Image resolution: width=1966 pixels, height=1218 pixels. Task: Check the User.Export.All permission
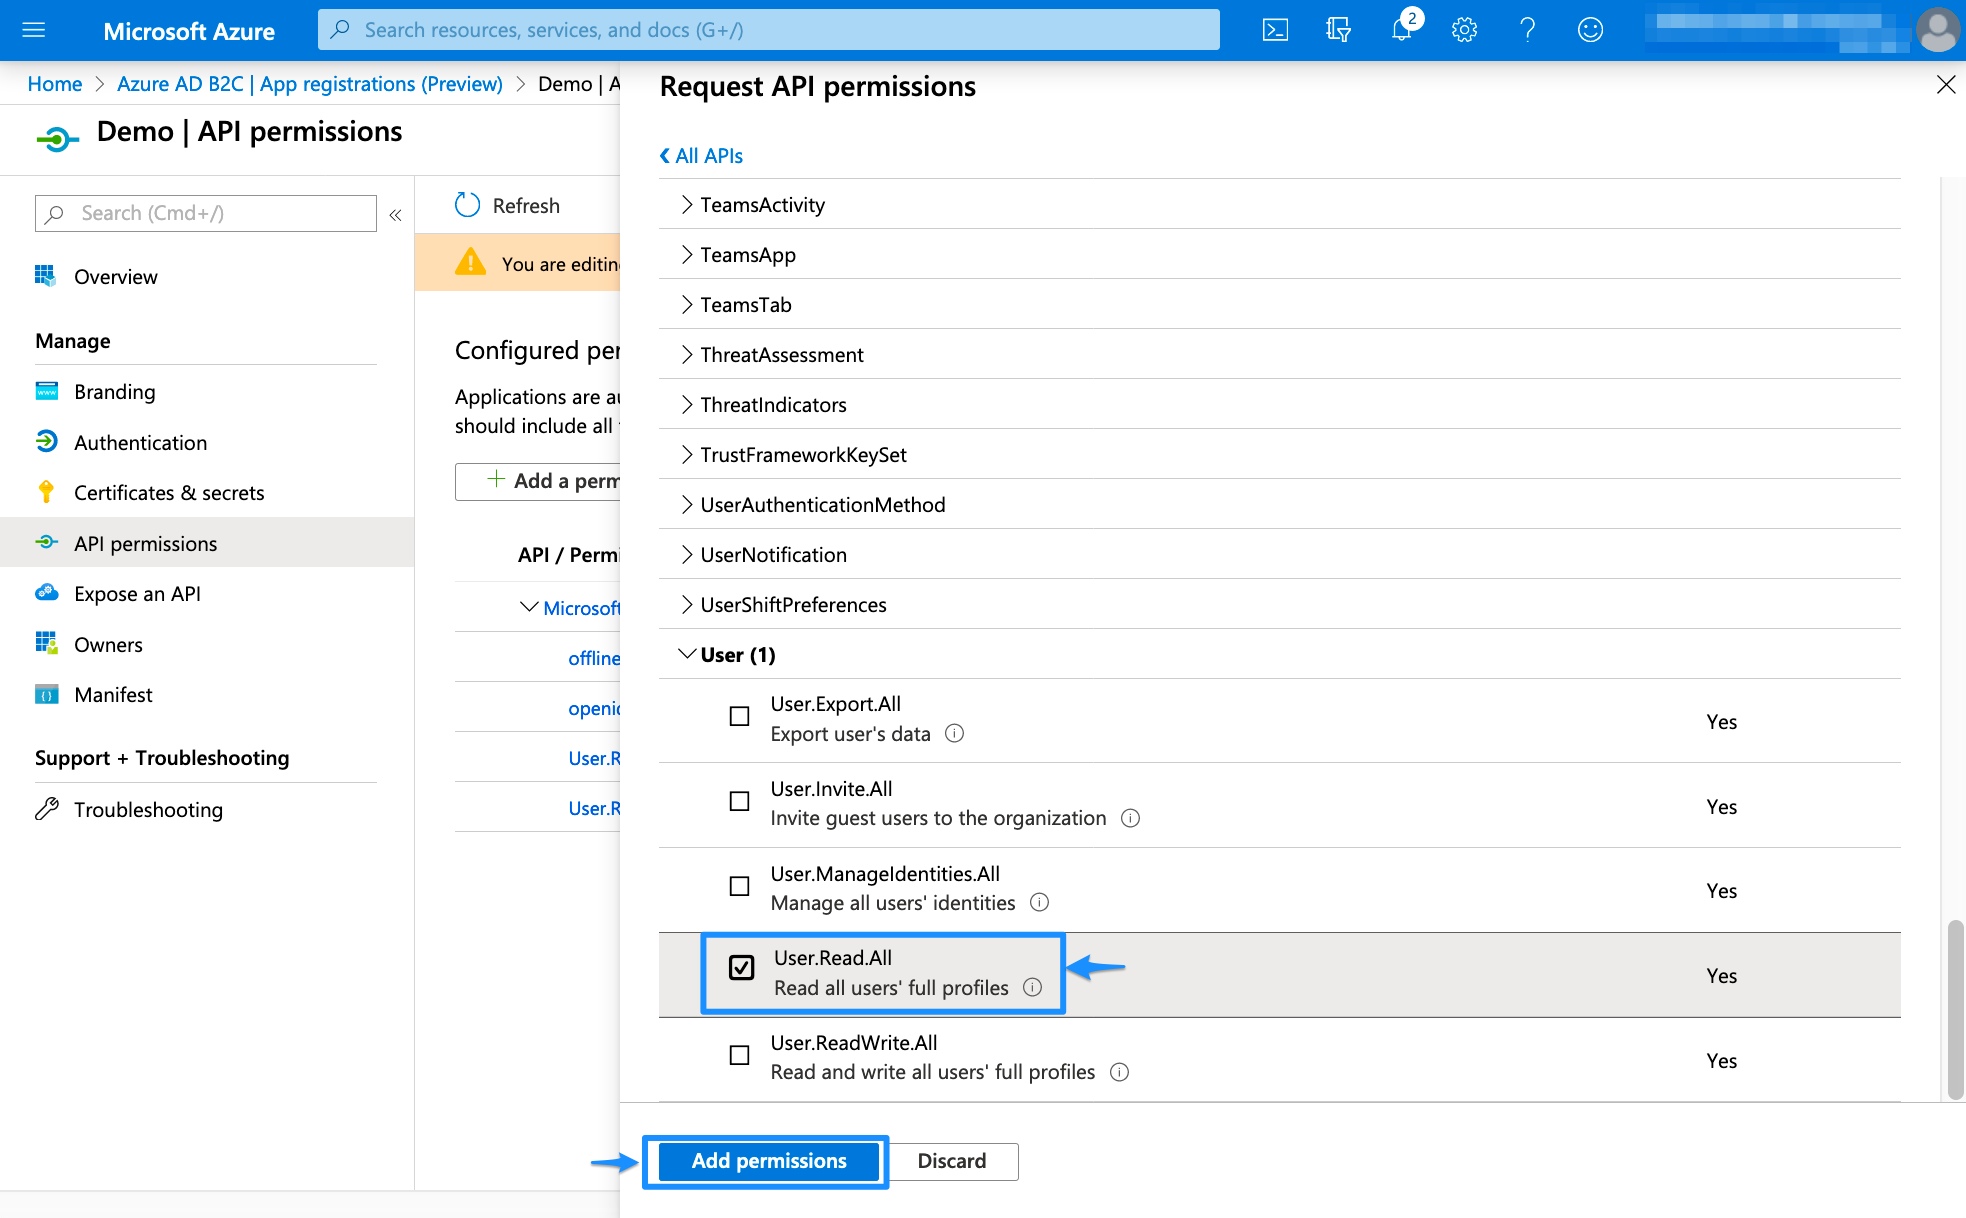(x=739, y=716)
